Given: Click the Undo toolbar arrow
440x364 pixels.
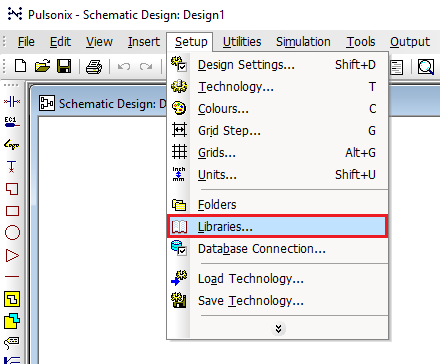Looking at the screenshot, I should [x=124, y=67].
